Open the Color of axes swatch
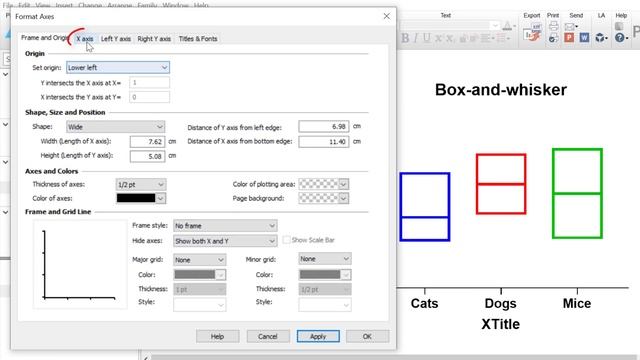This screenshot has height=360, width=640. coord(141,198)
